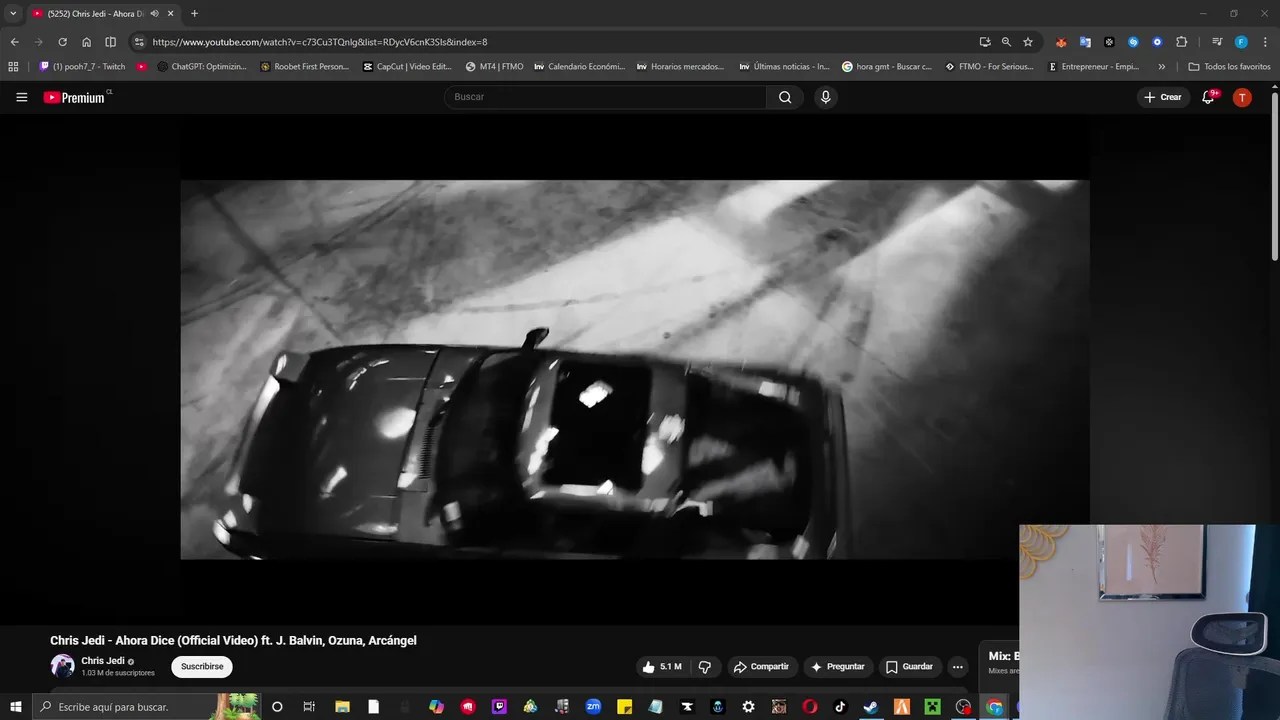This screenshot has width=1280, height=720.
Task: Click the install app icon in address bar
Action: (985, 42)
